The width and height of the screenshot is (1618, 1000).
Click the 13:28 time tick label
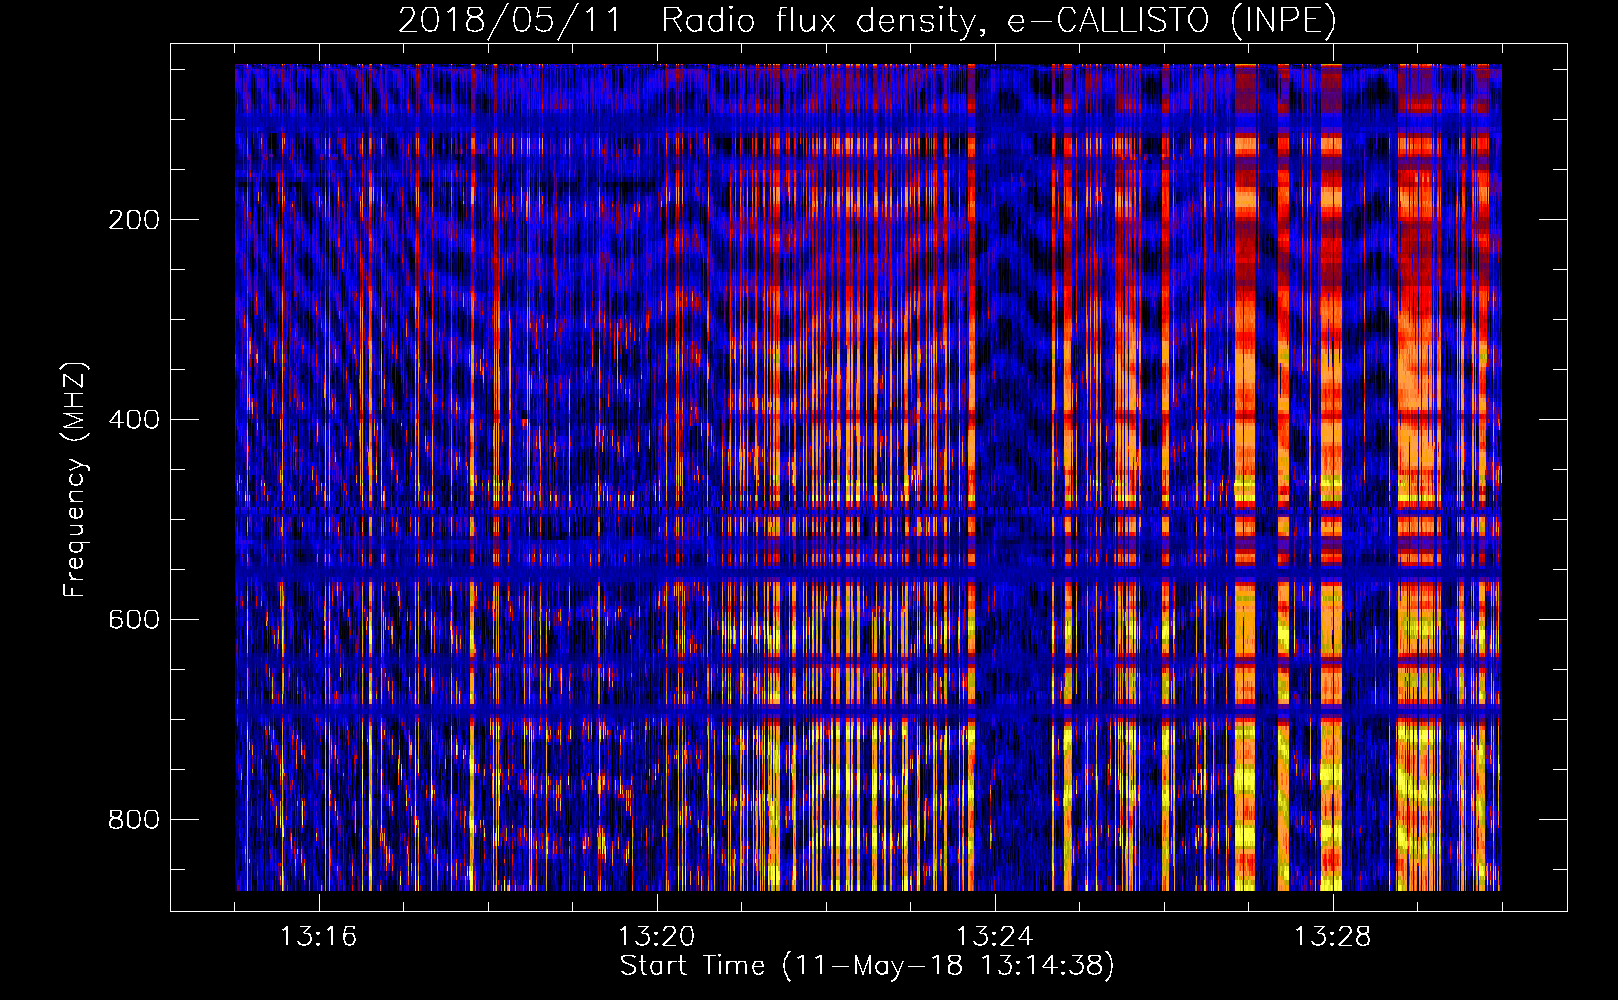[x=1333, y=937]
